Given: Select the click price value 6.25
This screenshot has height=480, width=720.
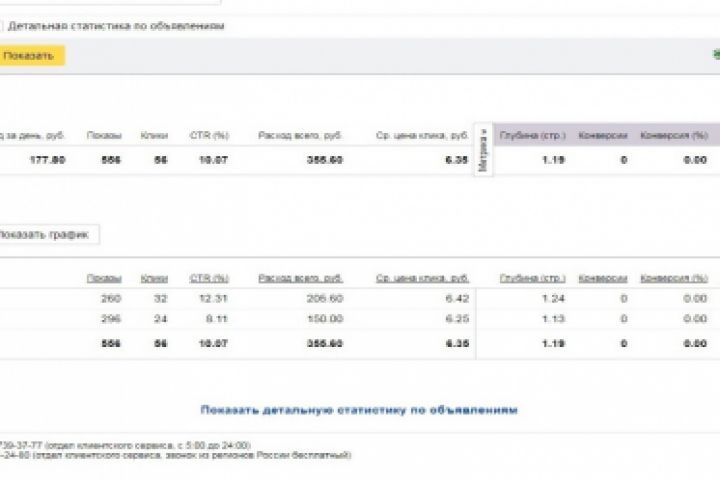Looking at the screenshot, I should (457, 319).
